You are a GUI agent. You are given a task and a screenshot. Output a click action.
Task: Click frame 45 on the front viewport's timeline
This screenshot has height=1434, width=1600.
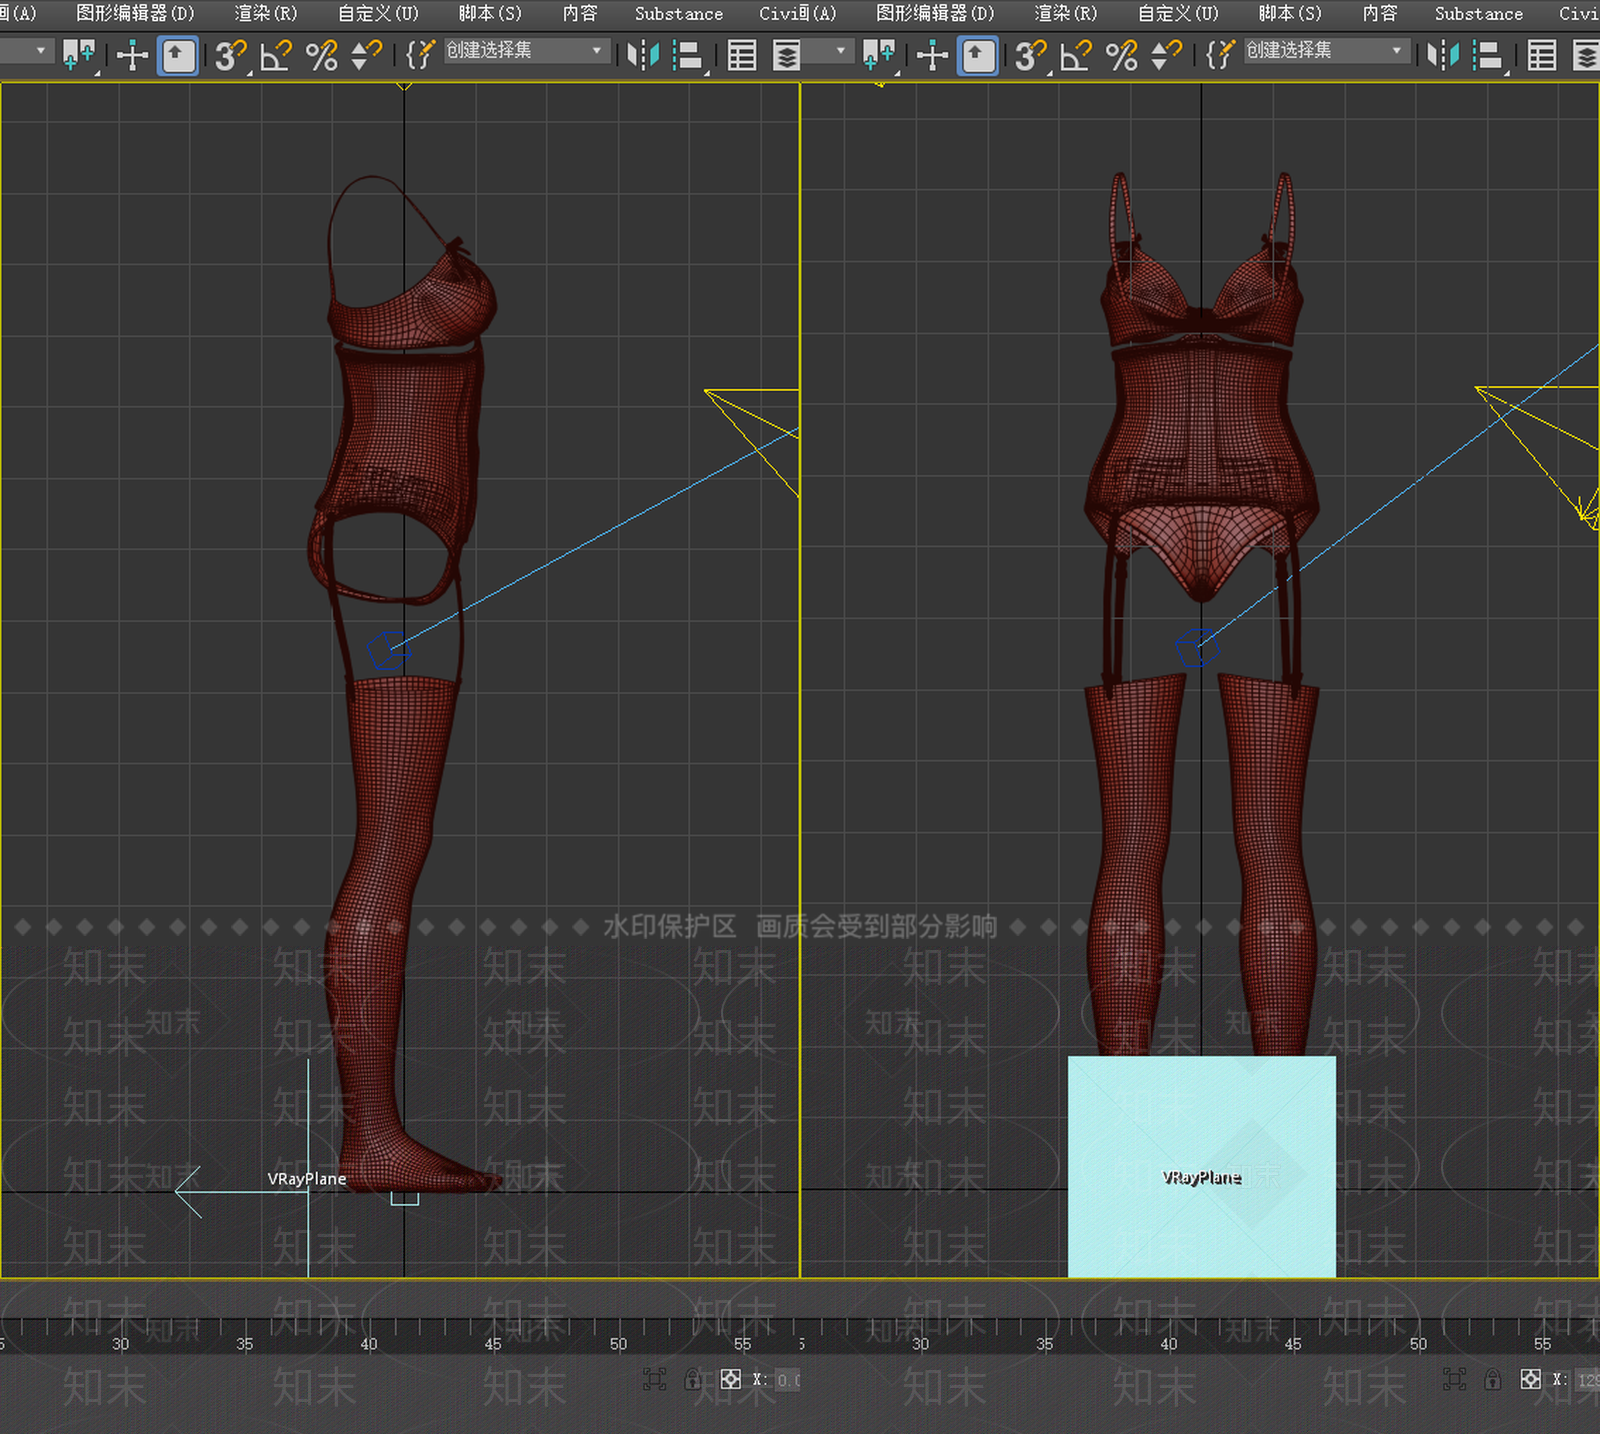click(1293, 1344)
